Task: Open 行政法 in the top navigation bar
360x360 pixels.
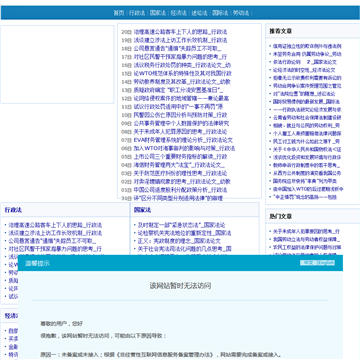Action: click(137, 13)
